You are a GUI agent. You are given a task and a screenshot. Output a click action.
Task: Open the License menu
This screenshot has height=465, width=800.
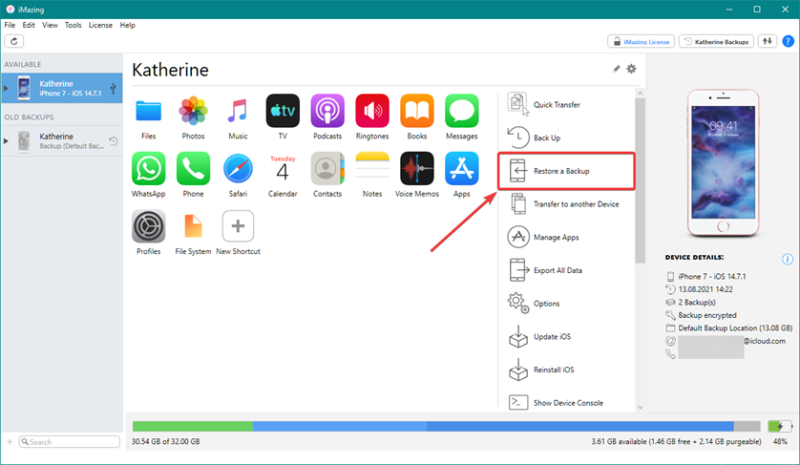tap(100, 24)
